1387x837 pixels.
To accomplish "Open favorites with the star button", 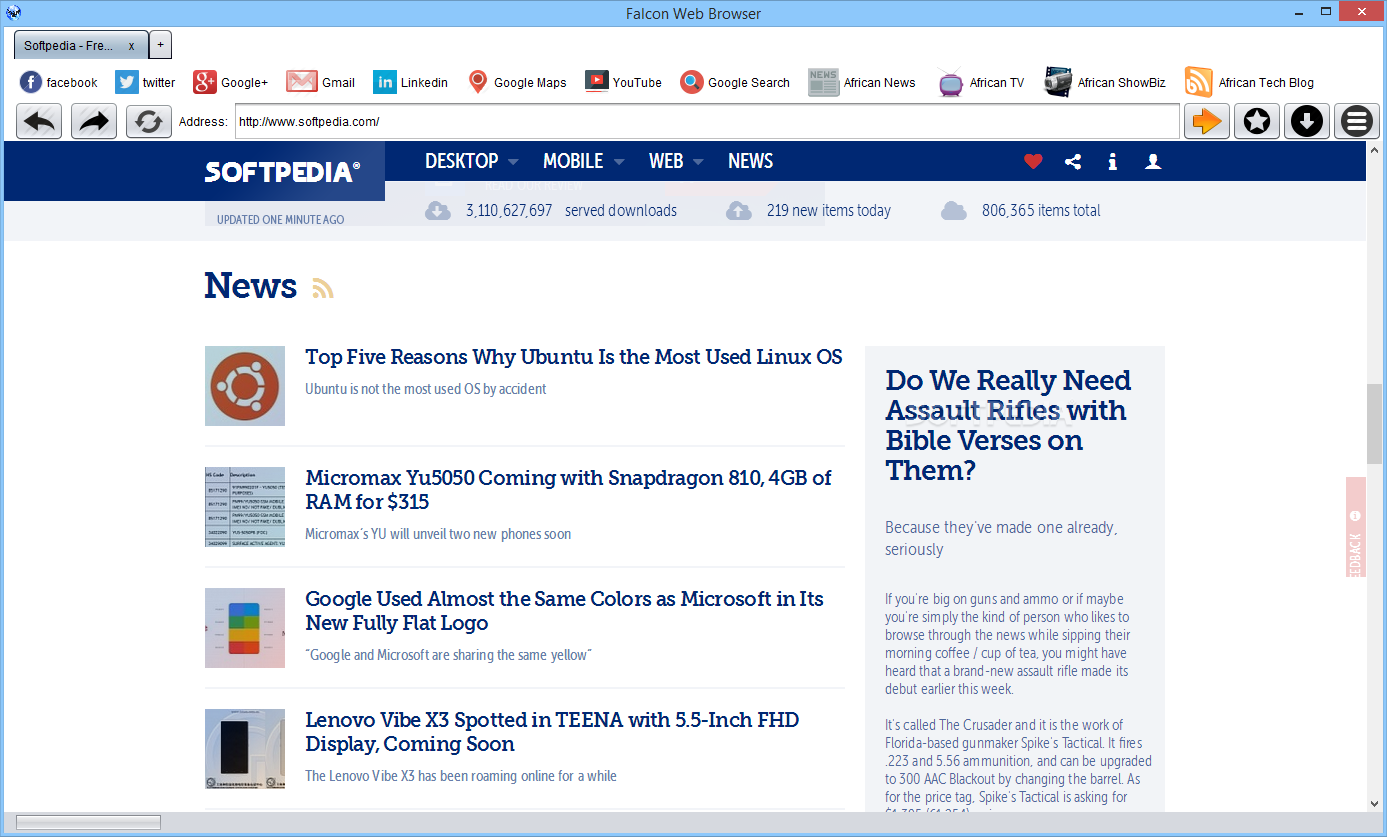I will point(1257,122).
